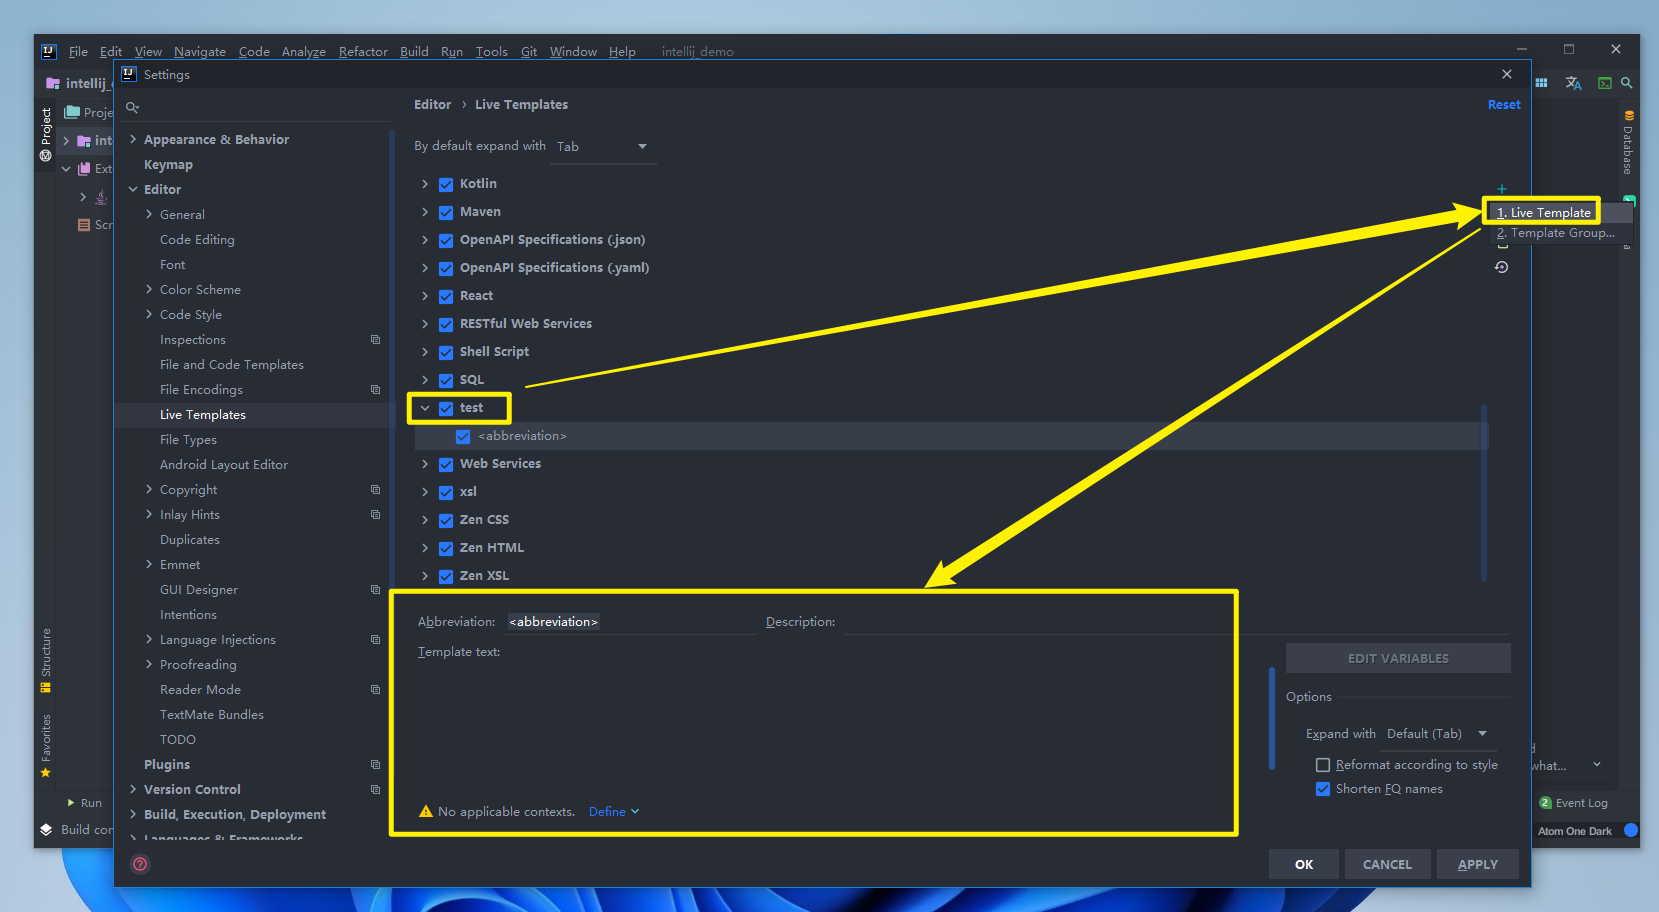Click the Abbreviation input field
This screenshot has width=1659, height=912.
pyautogui.click(x=630, y=622)
